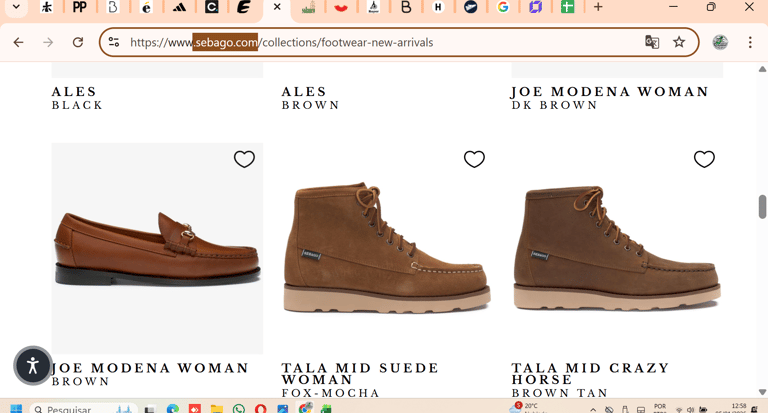
Task: Open the Windows Start menu
Action: pos(16,409)
